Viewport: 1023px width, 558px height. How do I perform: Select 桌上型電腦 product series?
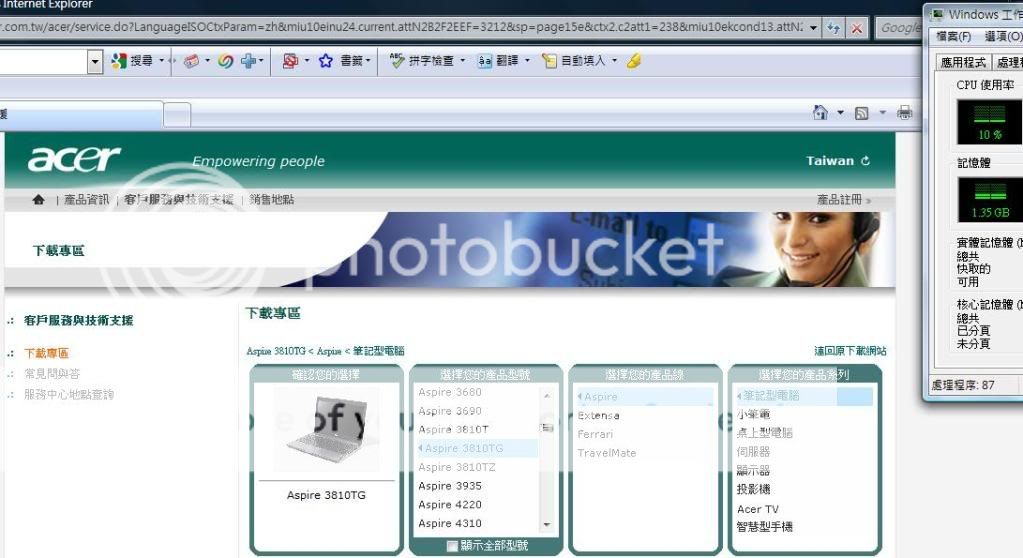pyautogui.click(x=764, y=433)
